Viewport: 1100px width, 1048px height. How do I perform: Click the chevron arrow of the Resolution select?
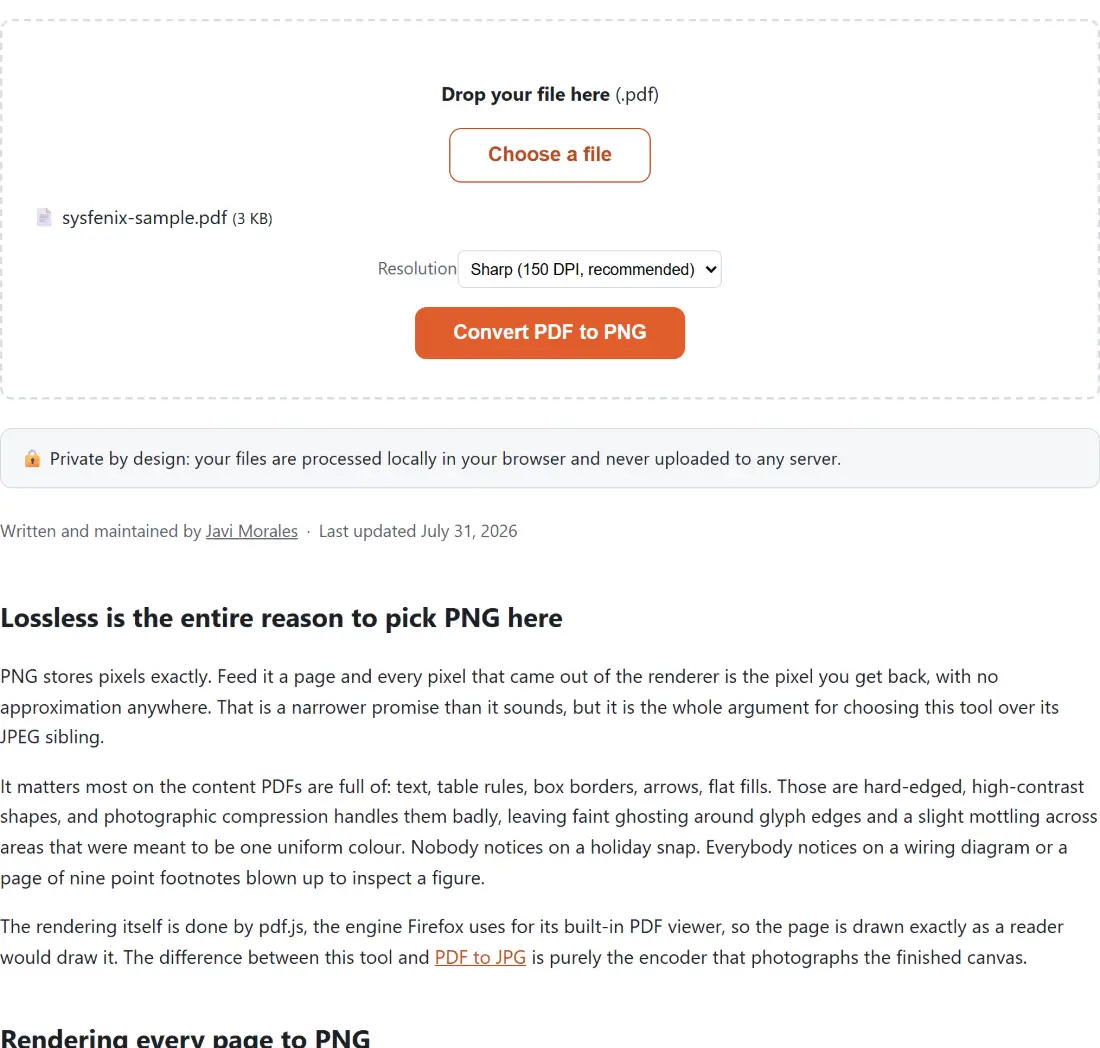[x=711, y=269]
